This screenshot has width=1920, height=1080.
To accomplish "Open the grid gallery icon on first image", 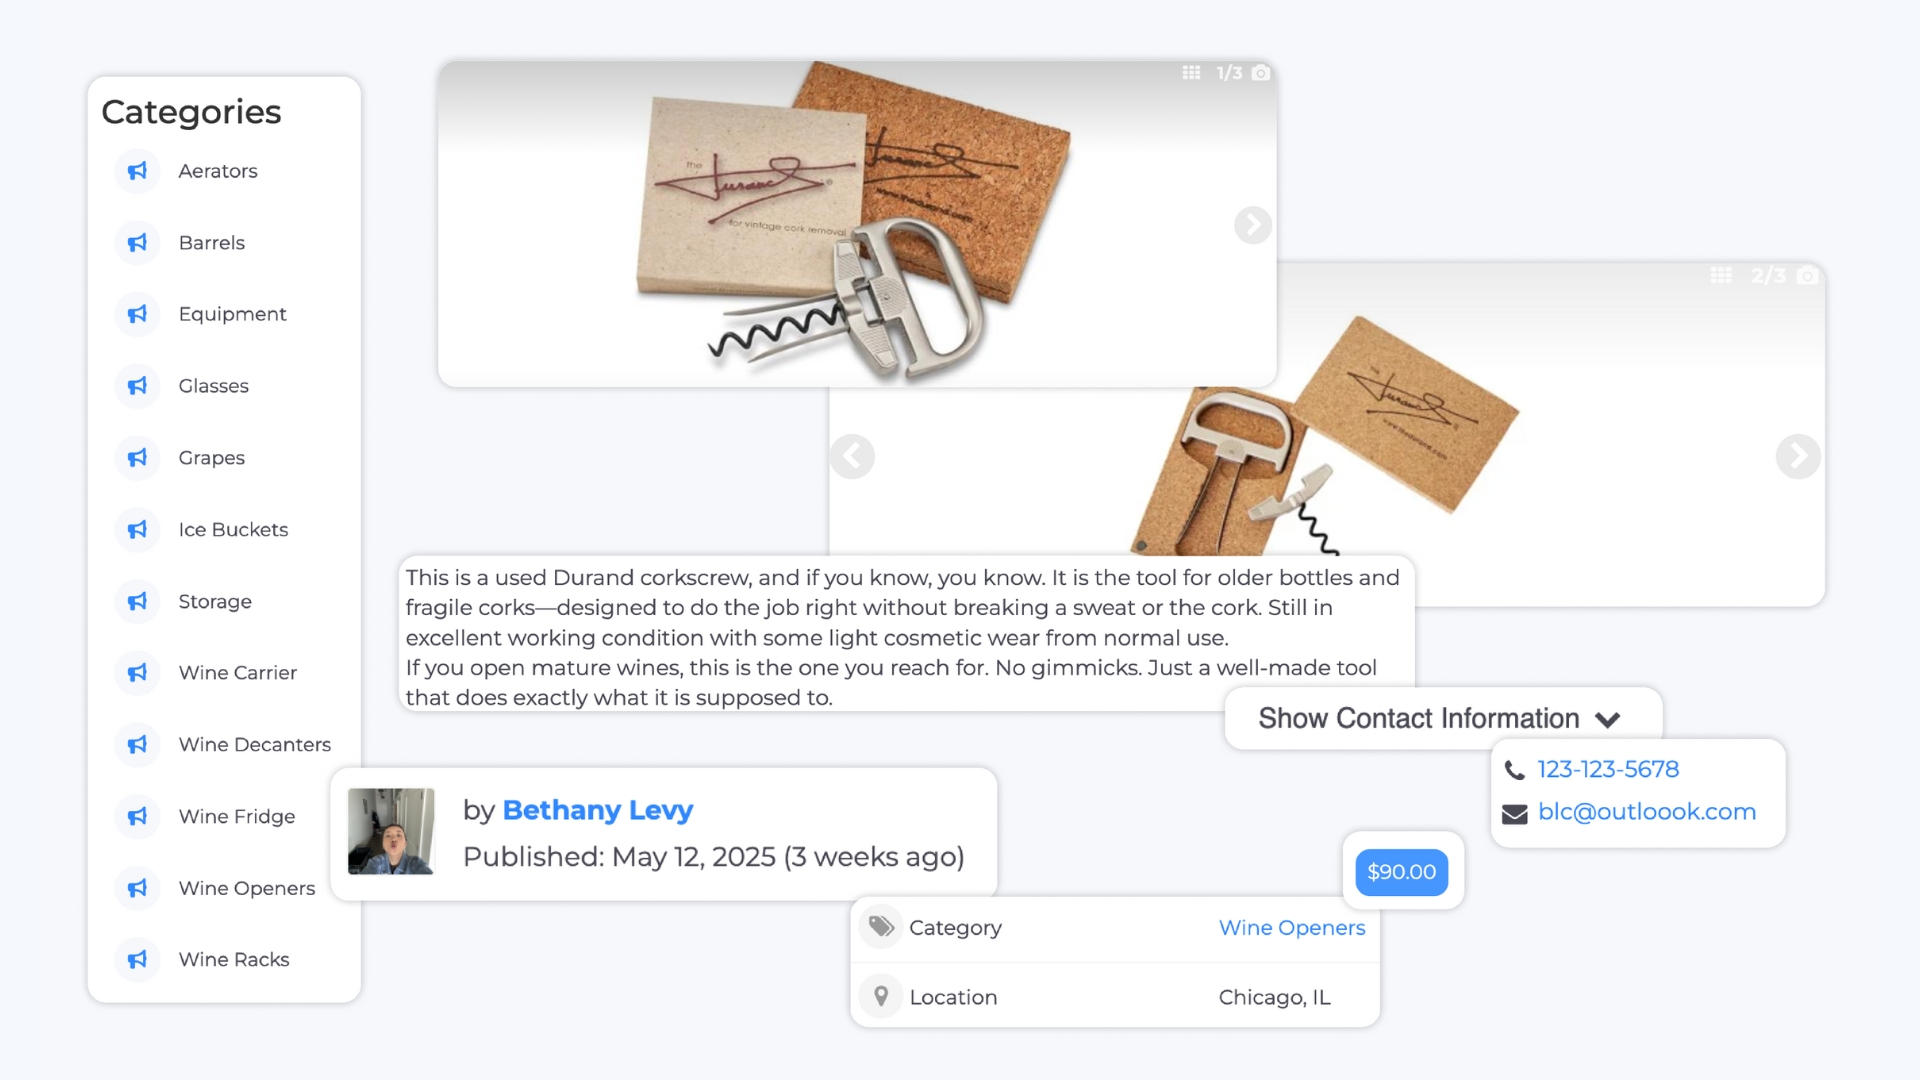I will click(1191, 73).
